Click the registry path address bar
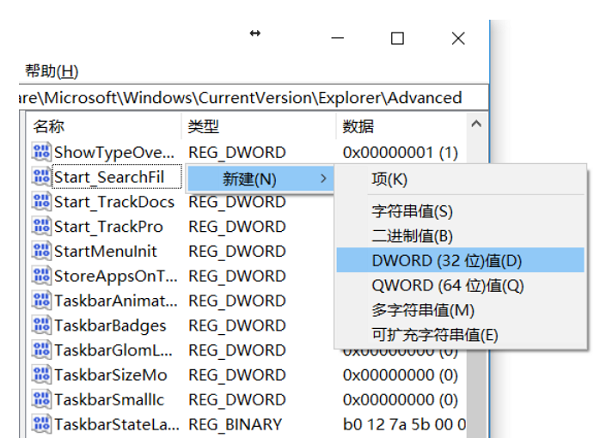This screenshot has width=600, height=438. click(x=253, y=98)
